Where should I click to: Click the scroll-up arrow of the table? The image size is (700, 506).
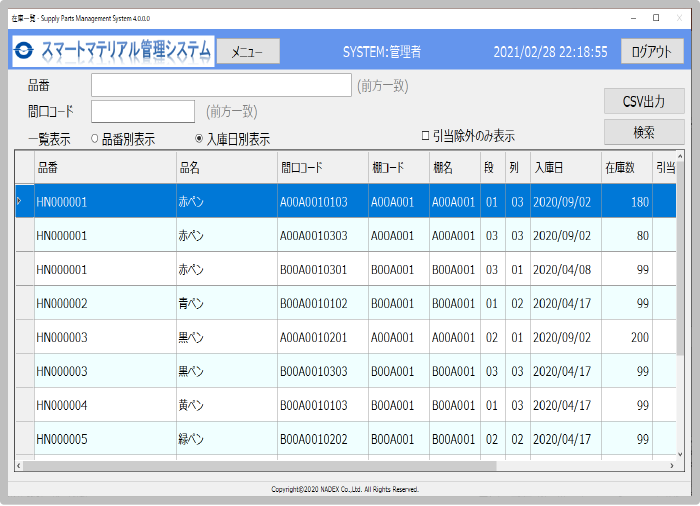coord(680,156)
